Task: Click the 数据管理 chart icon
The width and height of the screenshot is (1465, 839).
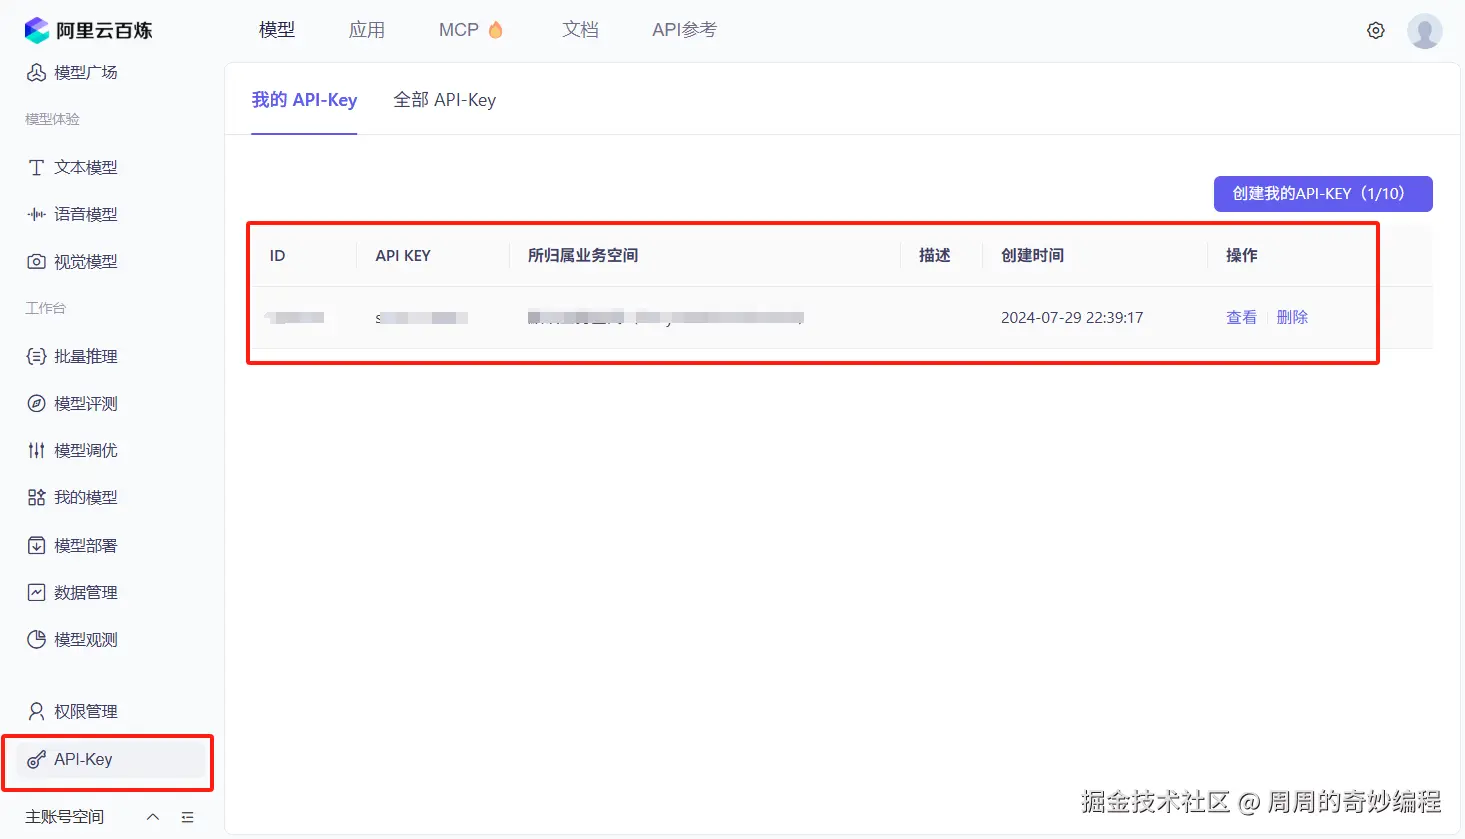Action: tap(36, 592)
